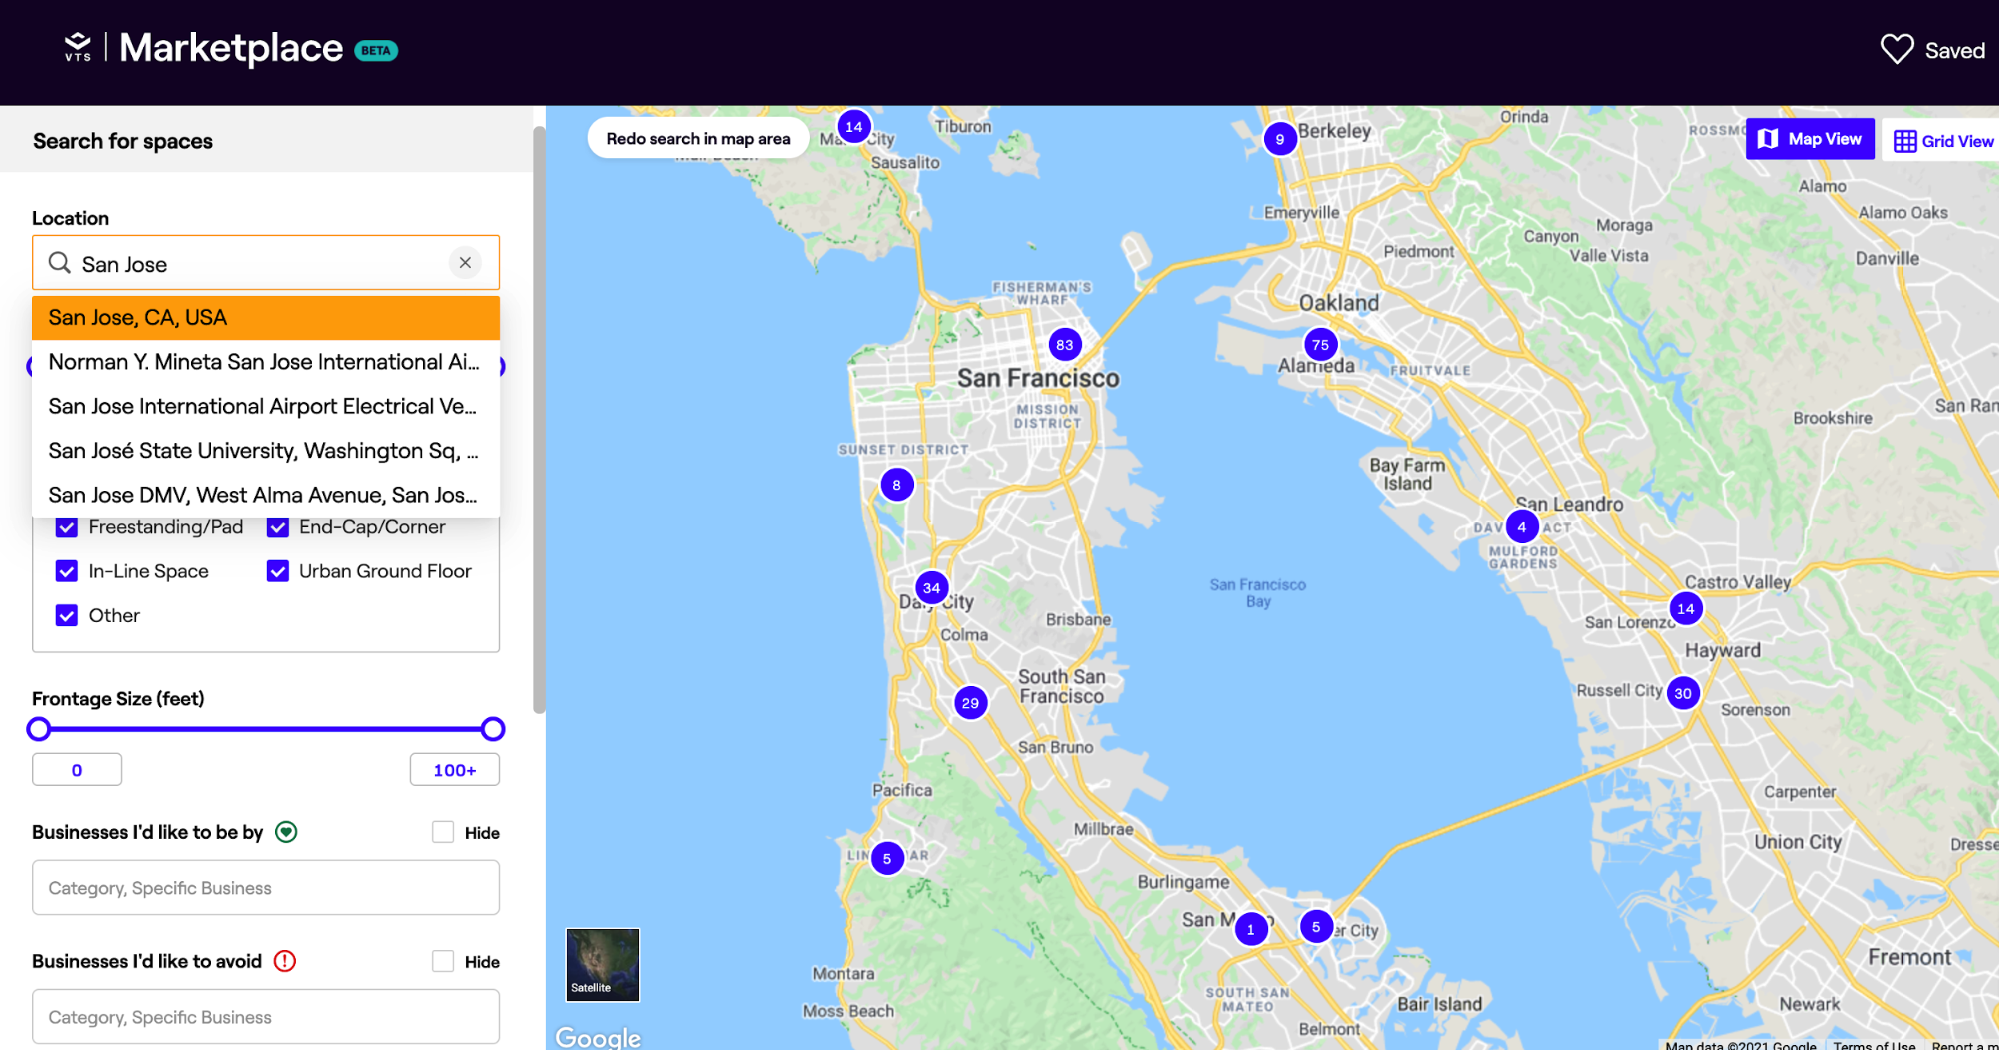This screenshot has width=1999, height=1050.
Task: Open the Marketplace home title
Action: pyautogui.click(x=231, y=48)
